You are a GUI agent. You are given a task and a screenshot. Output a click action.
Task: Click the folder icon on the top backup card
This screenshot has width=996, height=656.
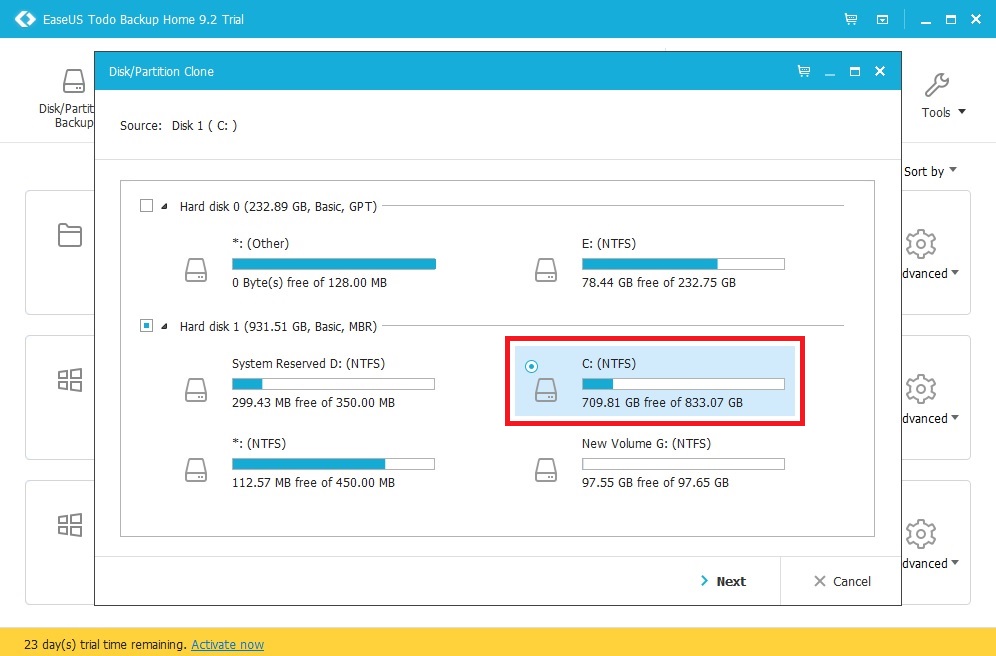pos(70,235)
